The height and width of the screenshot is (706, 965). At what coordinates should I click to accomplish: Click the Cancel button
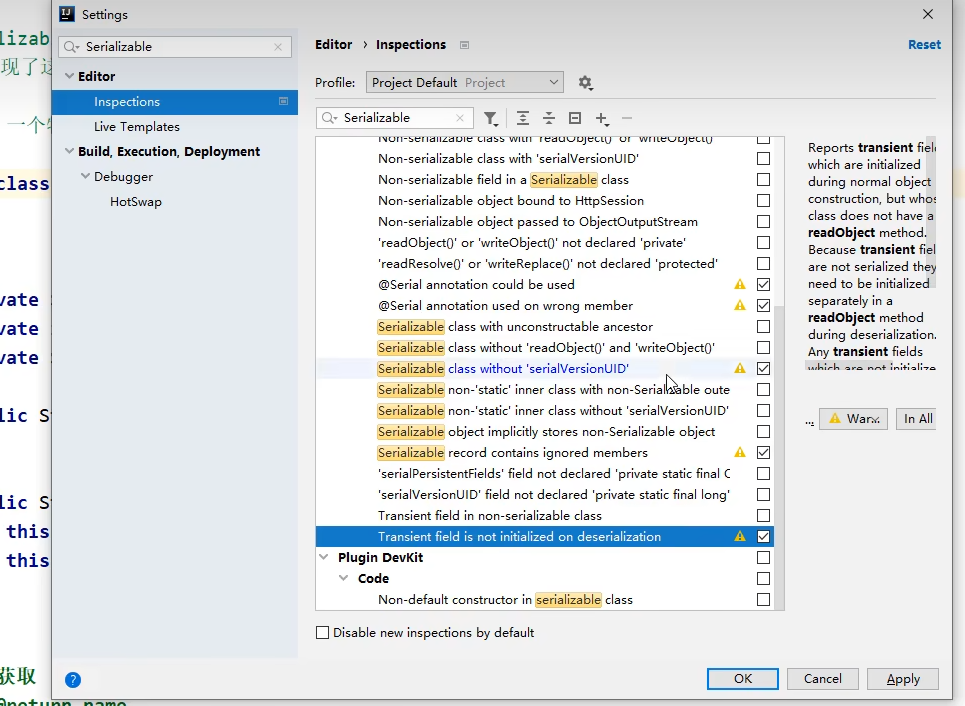coord(822,679)
